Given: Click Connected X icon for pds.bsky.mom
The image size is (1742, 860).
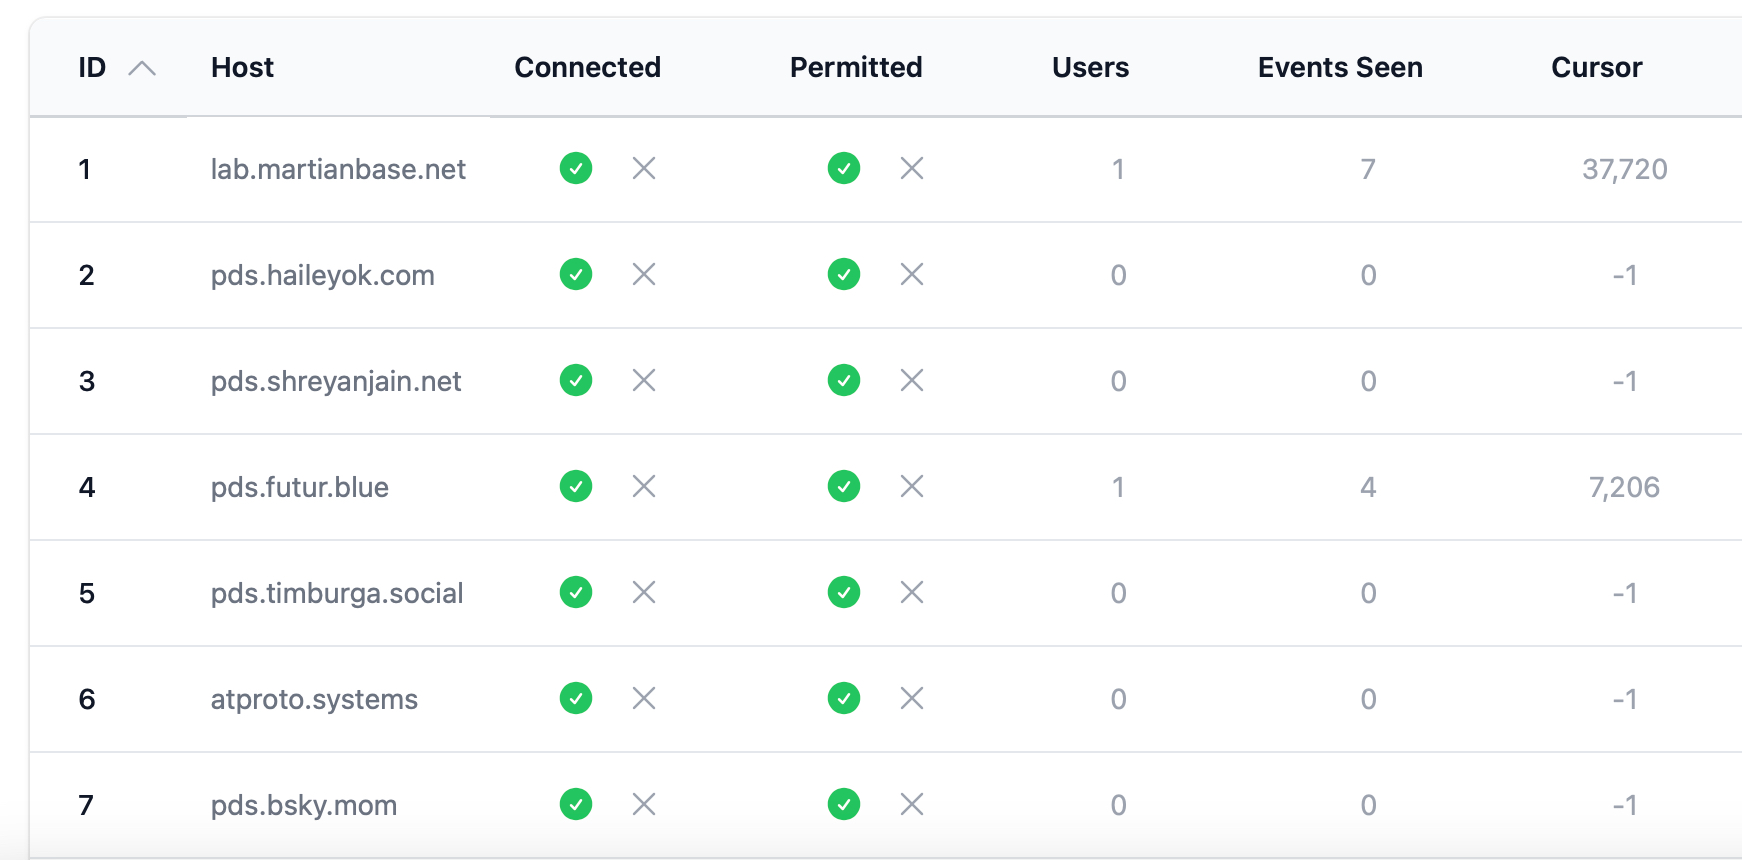Looking at the screenshot, I should 644,805.
